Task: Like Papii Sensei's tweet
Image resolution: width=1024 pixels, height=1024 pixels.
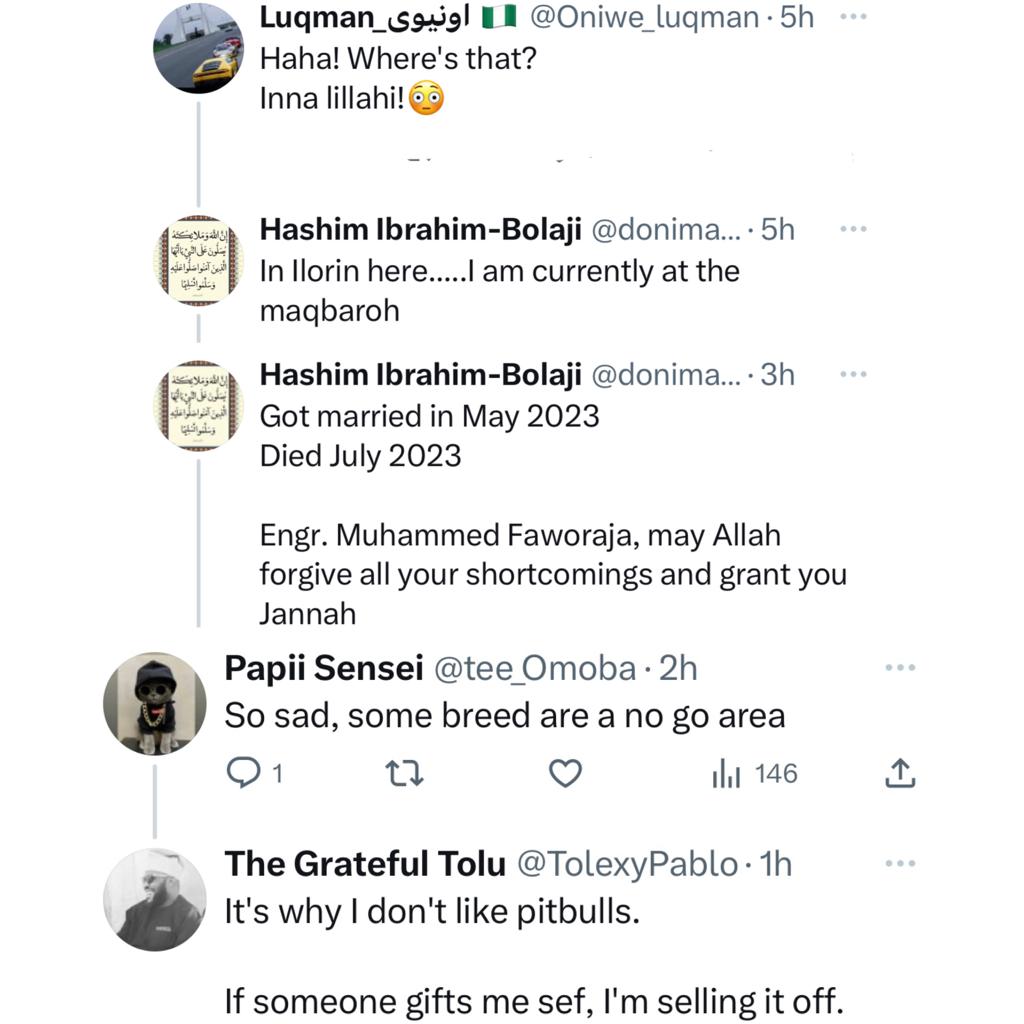Action: coord(566,773)
